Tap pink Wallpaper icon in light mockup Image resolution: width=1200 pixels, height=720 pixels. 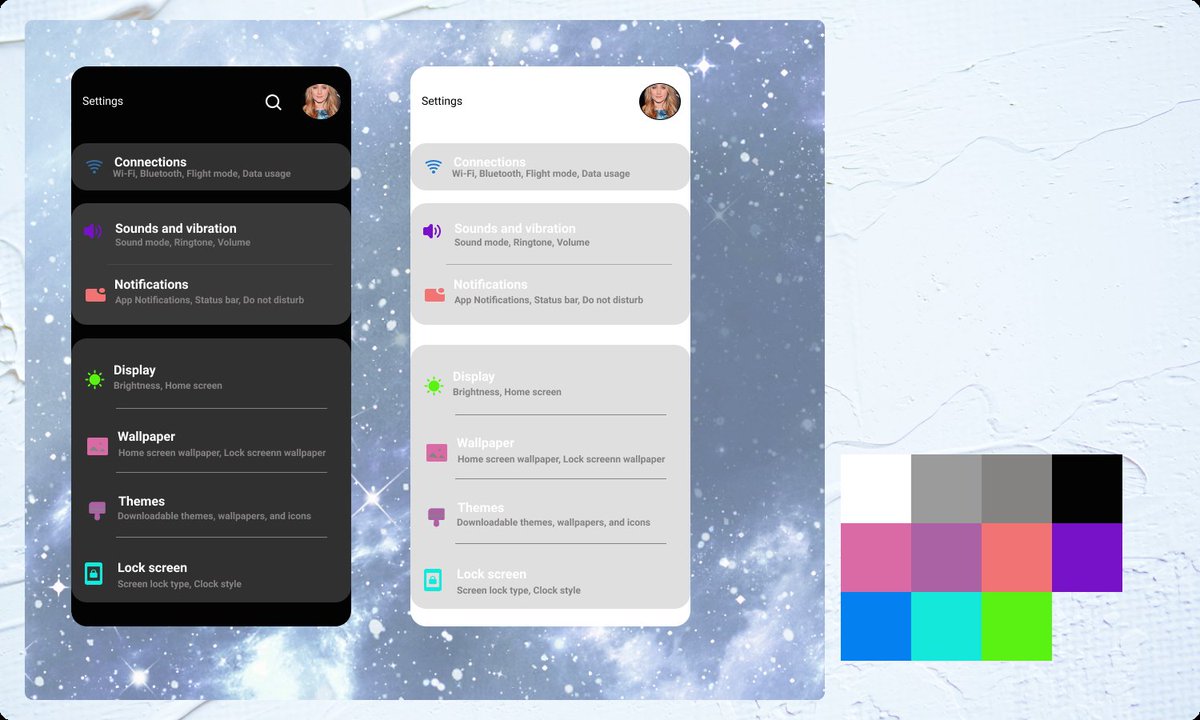click(437, 453)
